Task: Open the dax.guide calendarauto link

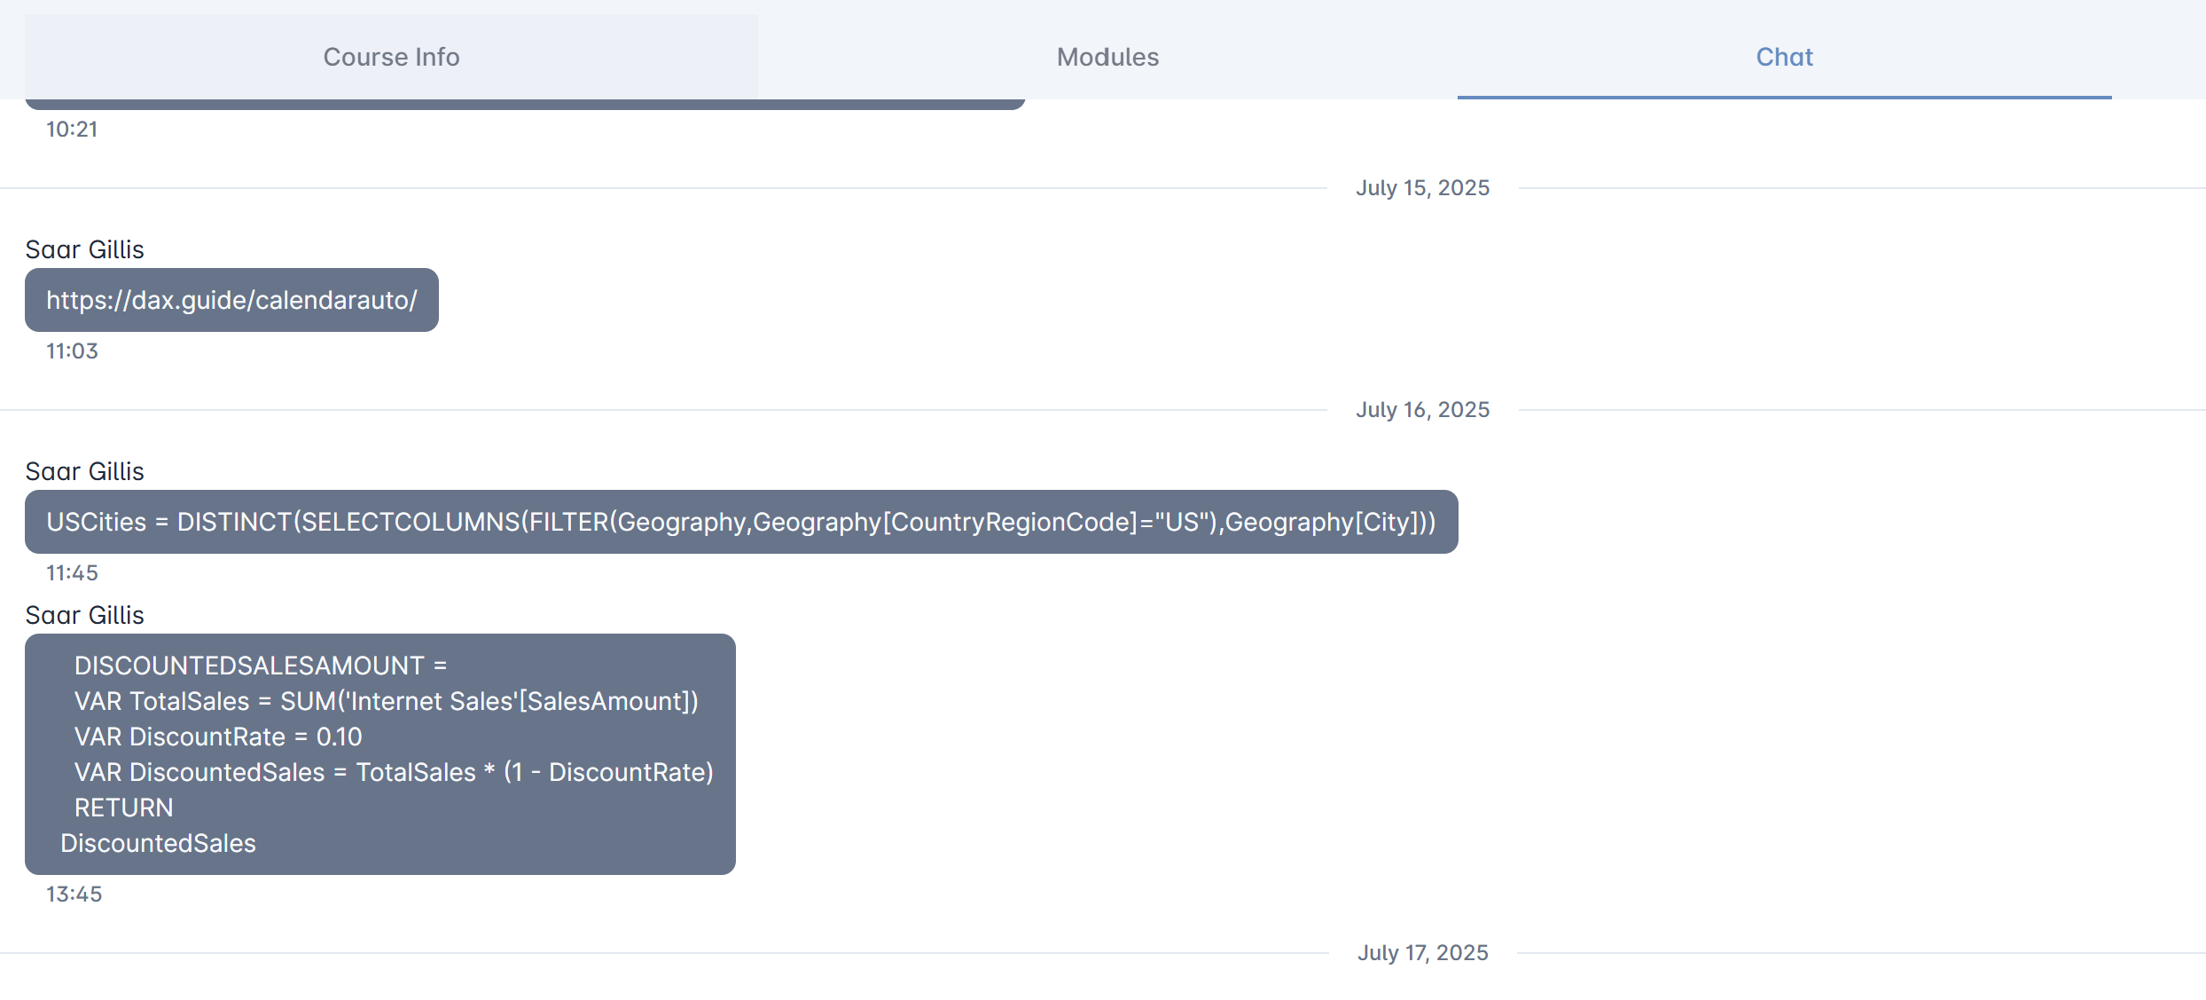Action: pyautogui.click(x=232, y=300)
